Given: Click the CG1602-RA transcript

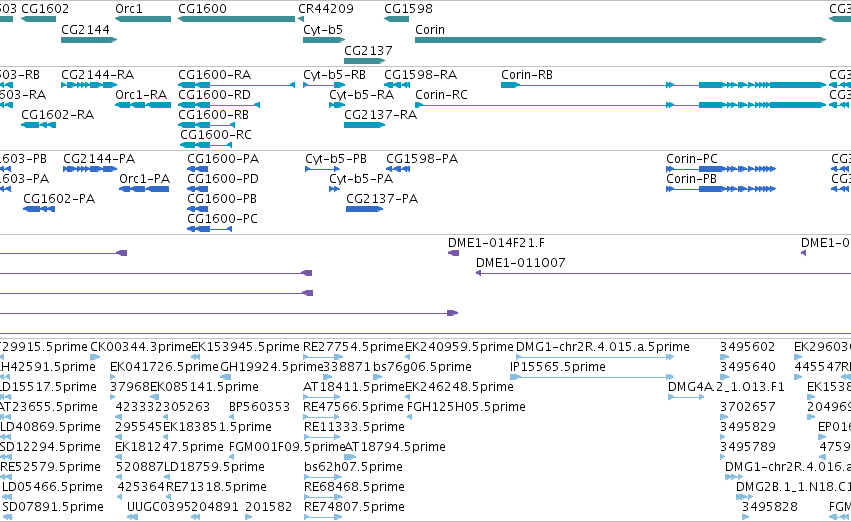Looking at the screenshot, I should (x=38, y=125).
